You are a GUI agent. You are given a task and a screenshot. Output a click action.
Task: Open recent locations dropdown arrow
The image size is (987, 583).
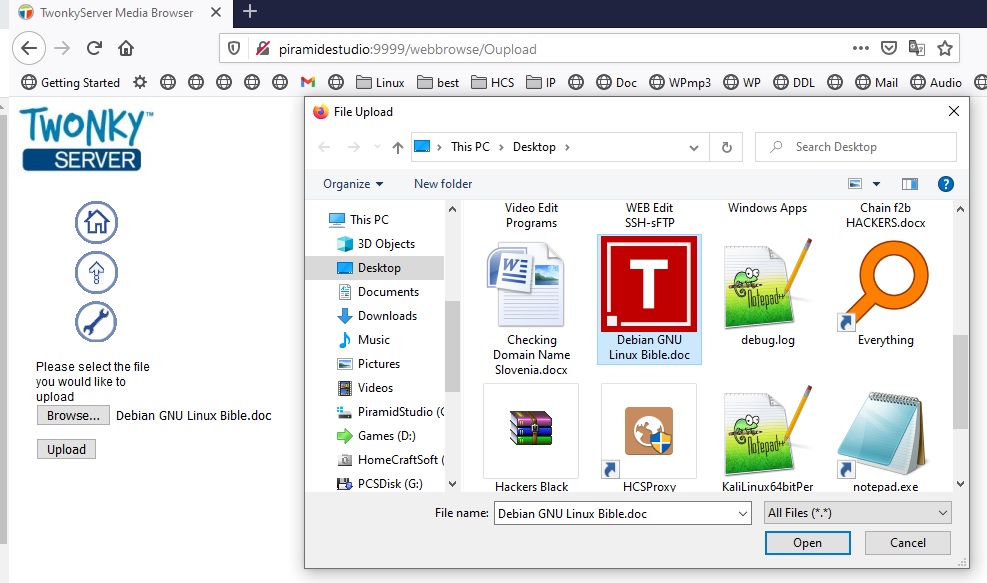click(377, 147)
